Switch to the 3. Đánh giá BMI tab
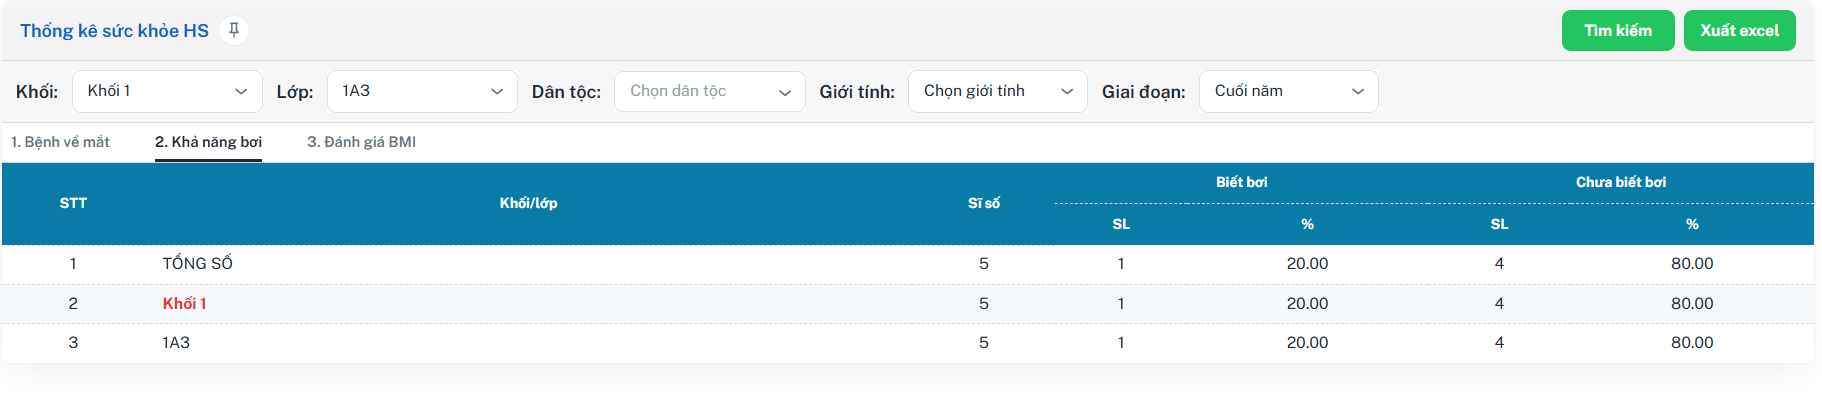 click(361, 142)
